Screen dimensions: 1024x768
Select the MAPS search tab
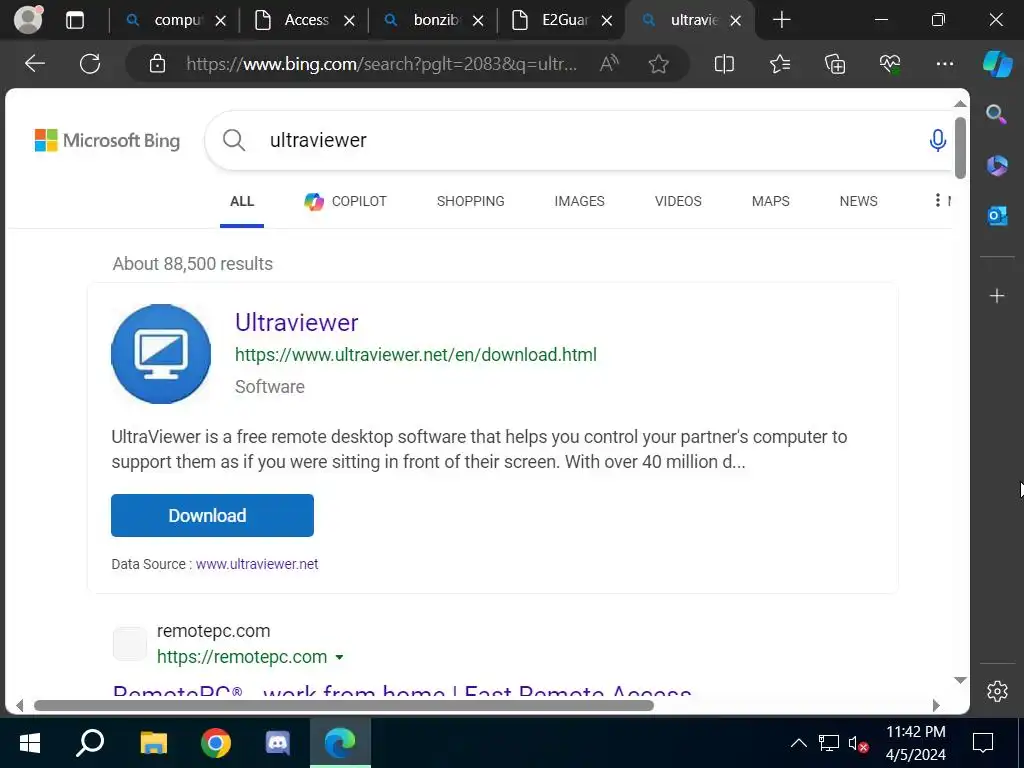coord(771,201)
